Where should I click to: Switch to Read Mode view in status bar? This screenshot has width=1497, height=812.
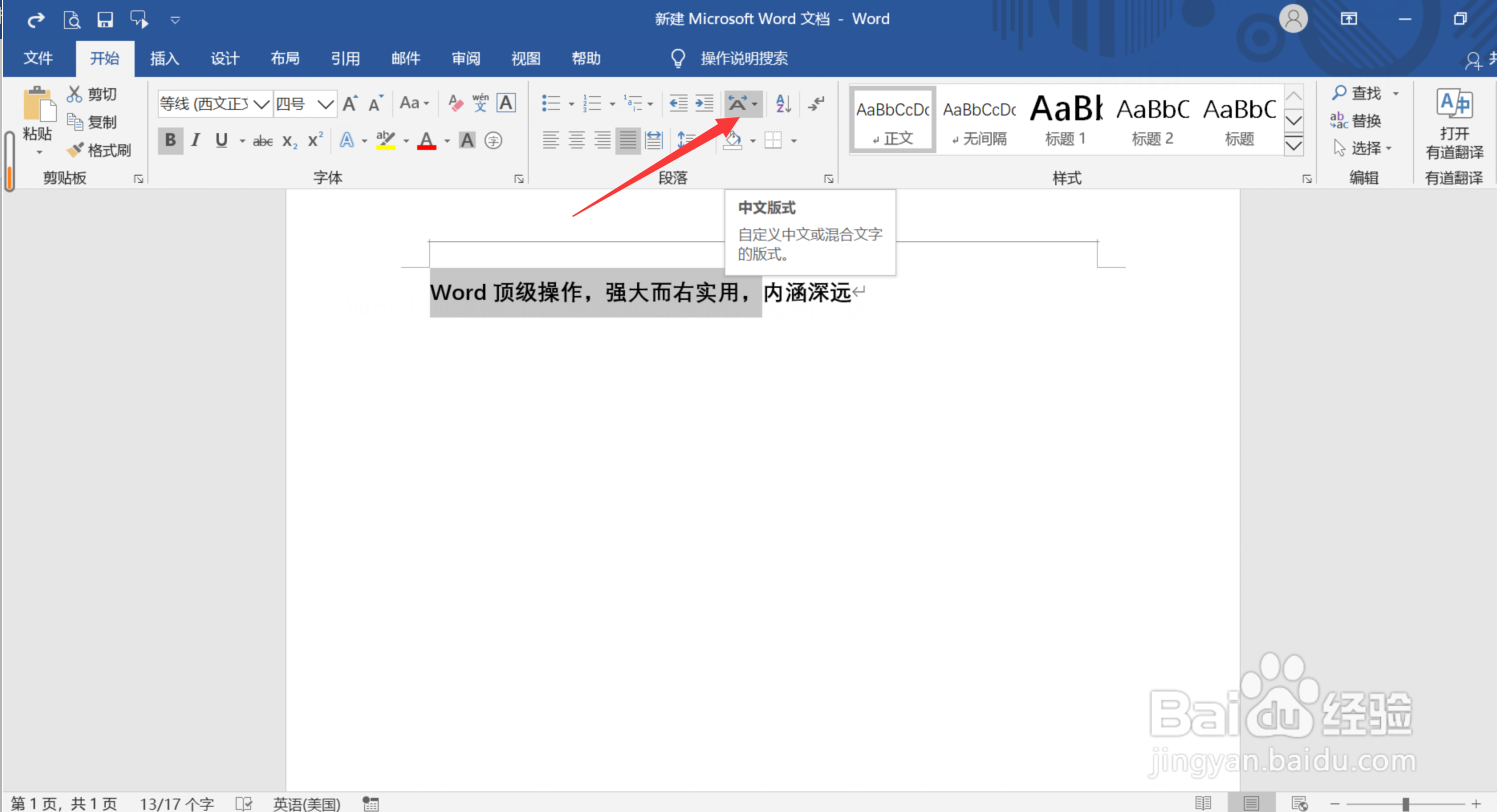[1205, 803]
